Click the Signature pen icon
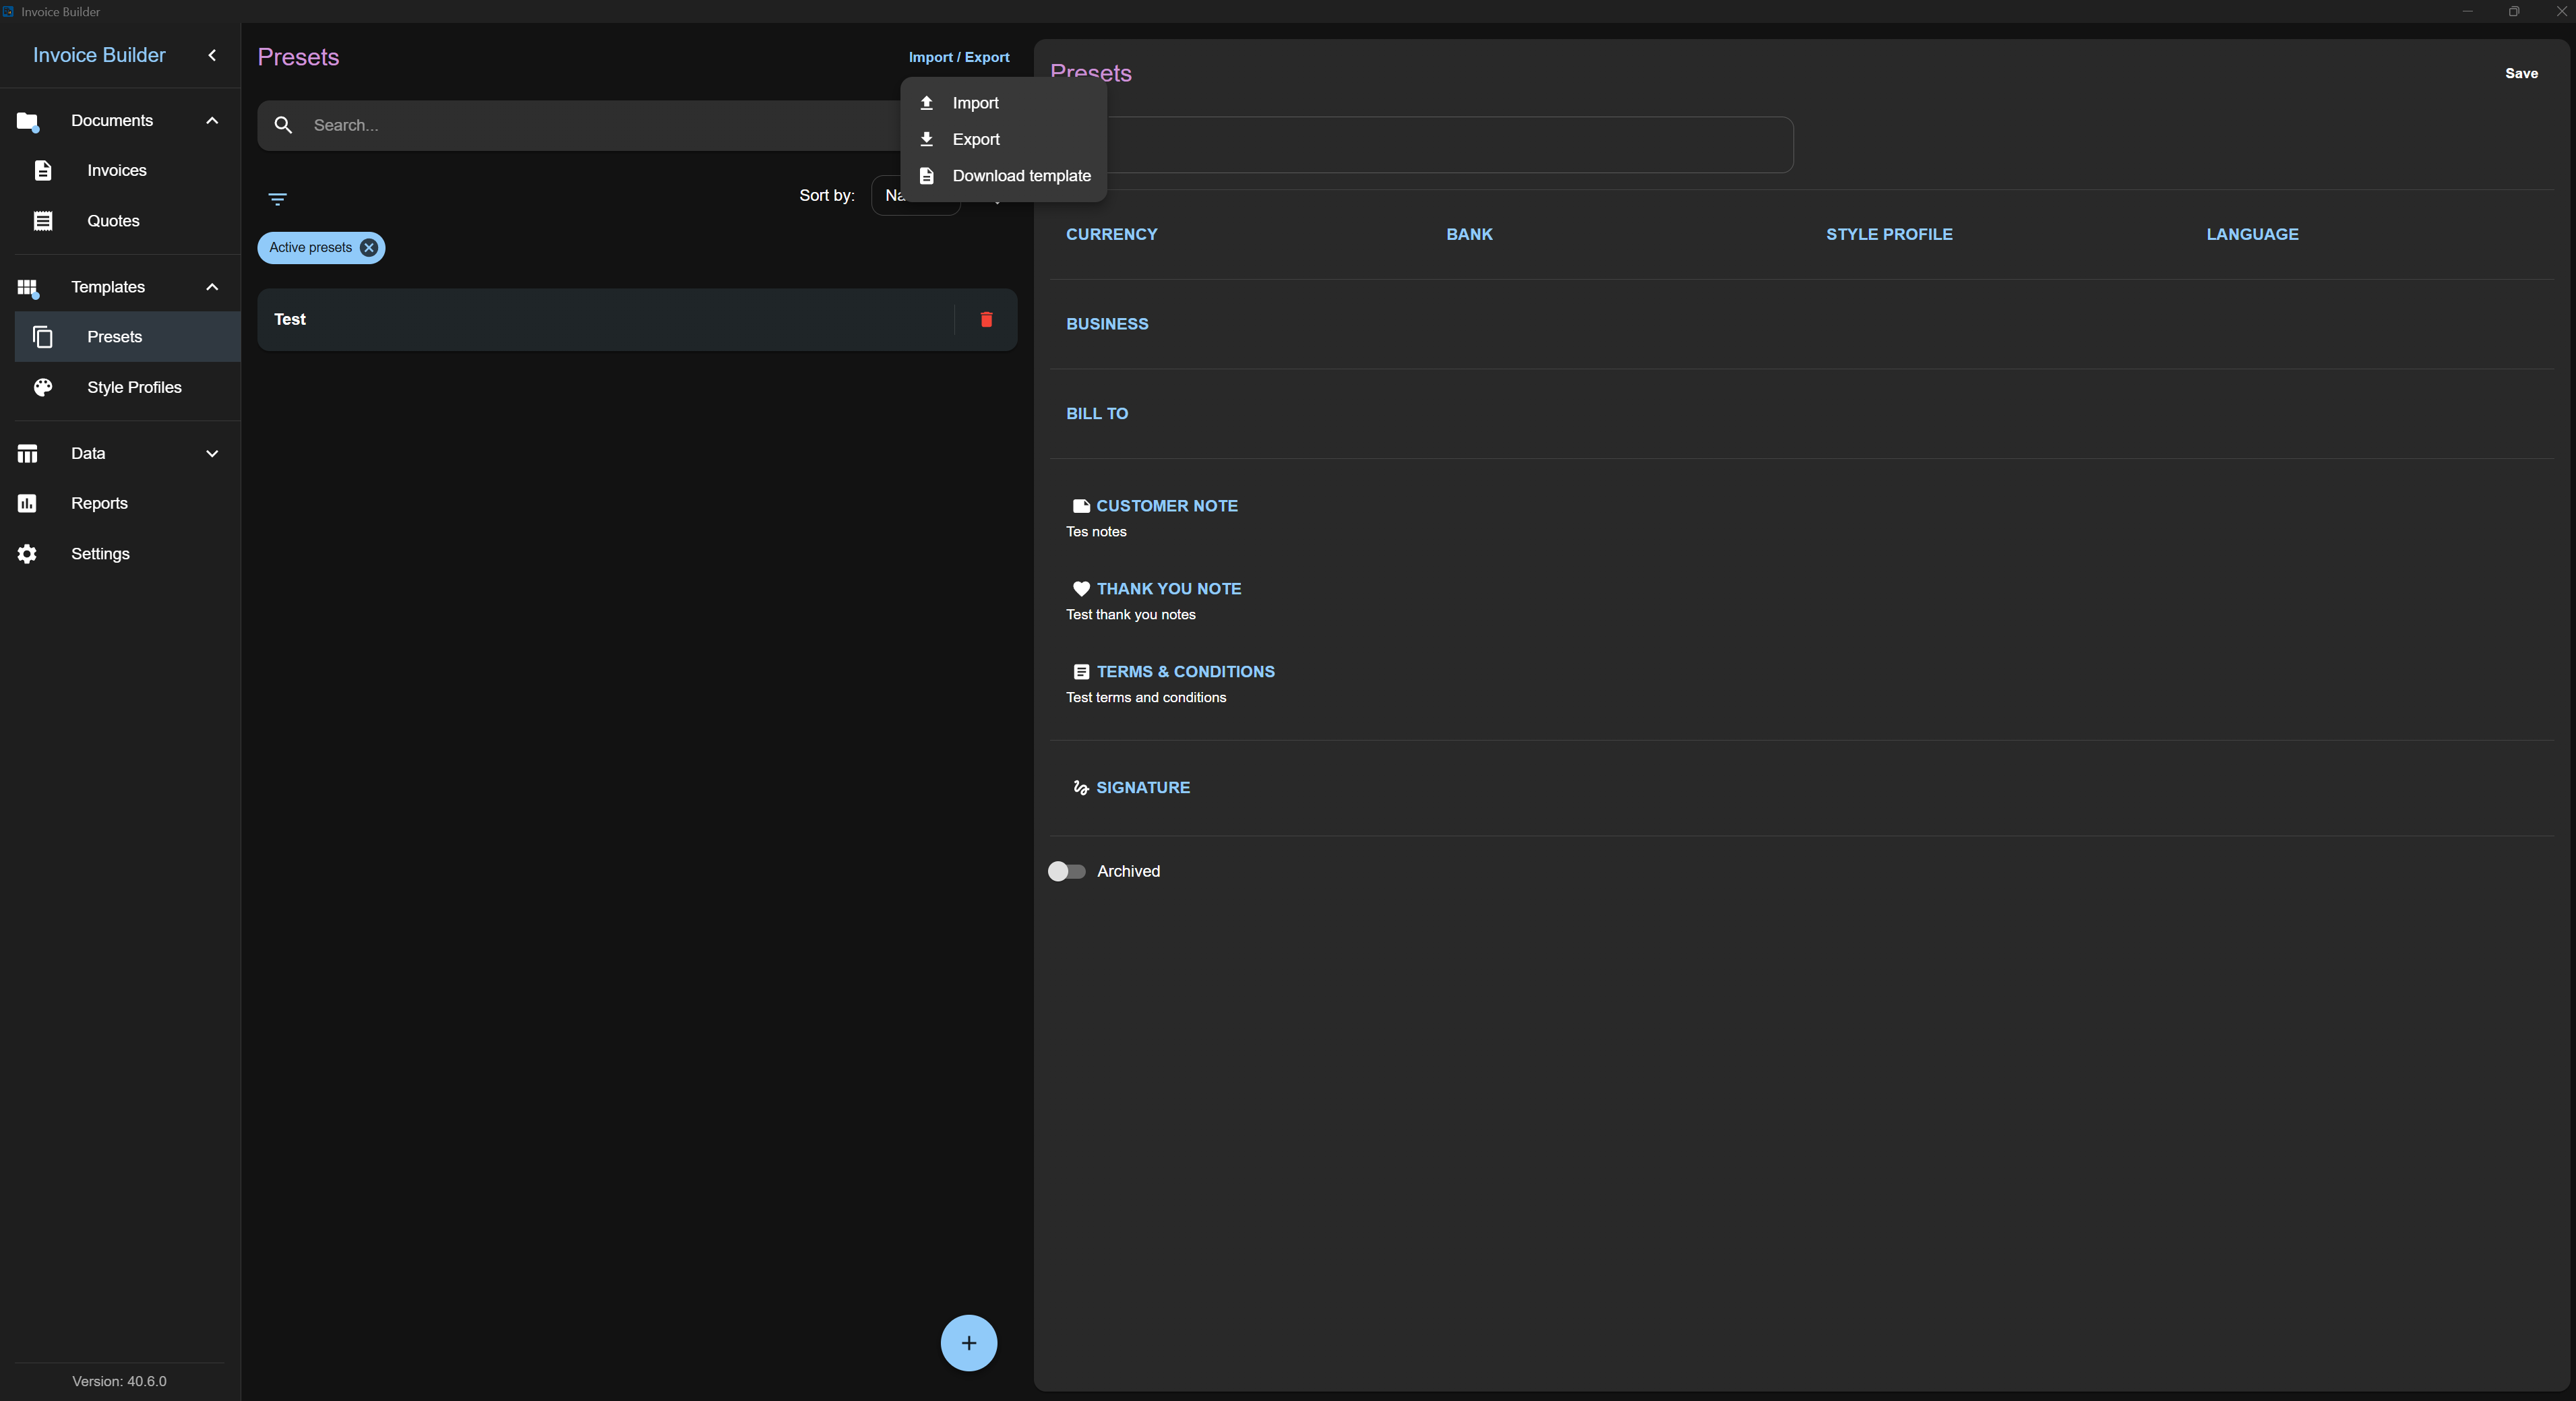The image size is (2576, 1401). click(1081, 788)
